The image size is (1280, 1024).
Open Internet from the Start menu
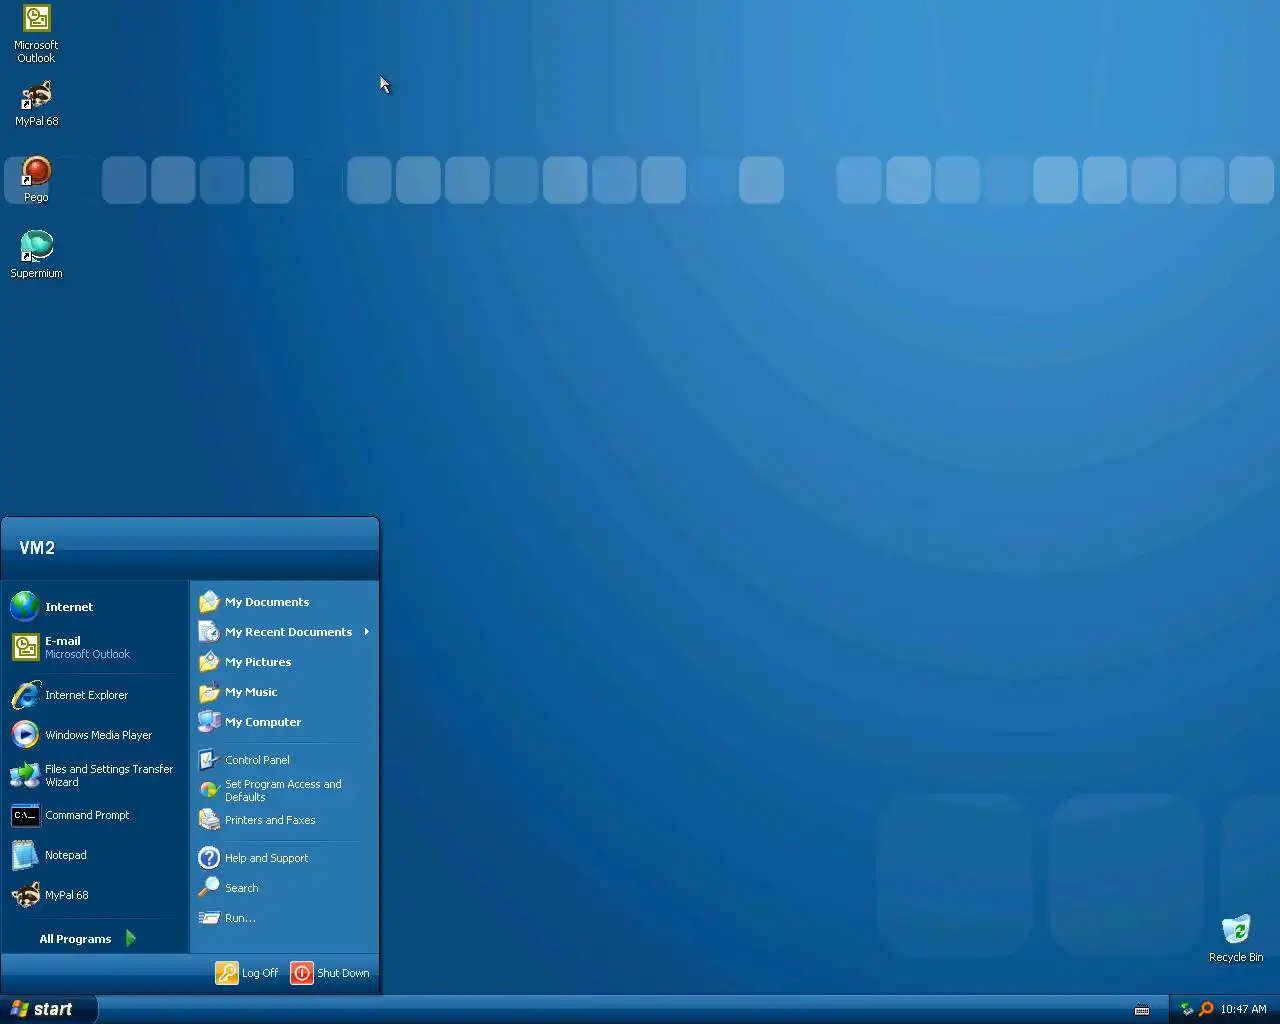pyautogui.click(x=95, y=607)
